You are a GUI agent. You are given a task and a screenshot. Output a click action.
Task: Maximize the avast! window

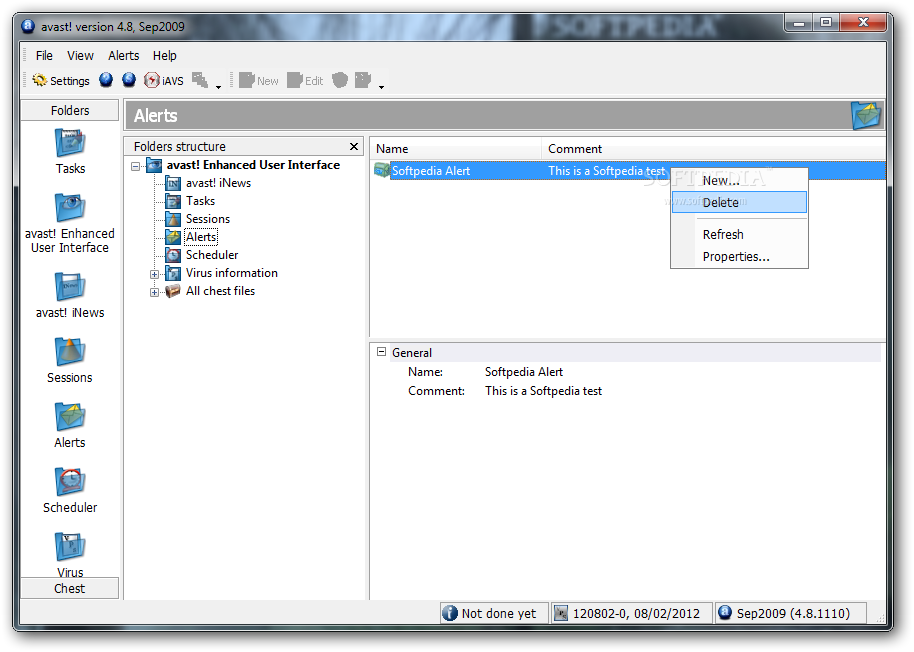(x=826, y=23)
